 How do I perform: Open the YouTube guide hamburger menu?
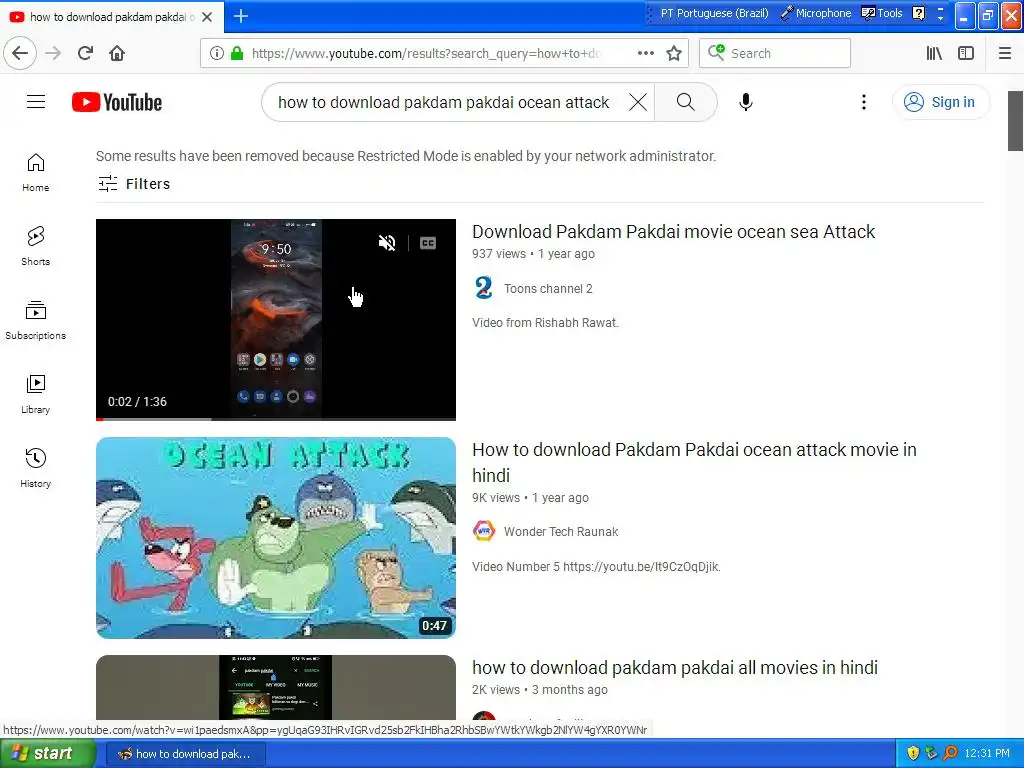point(36,102)
